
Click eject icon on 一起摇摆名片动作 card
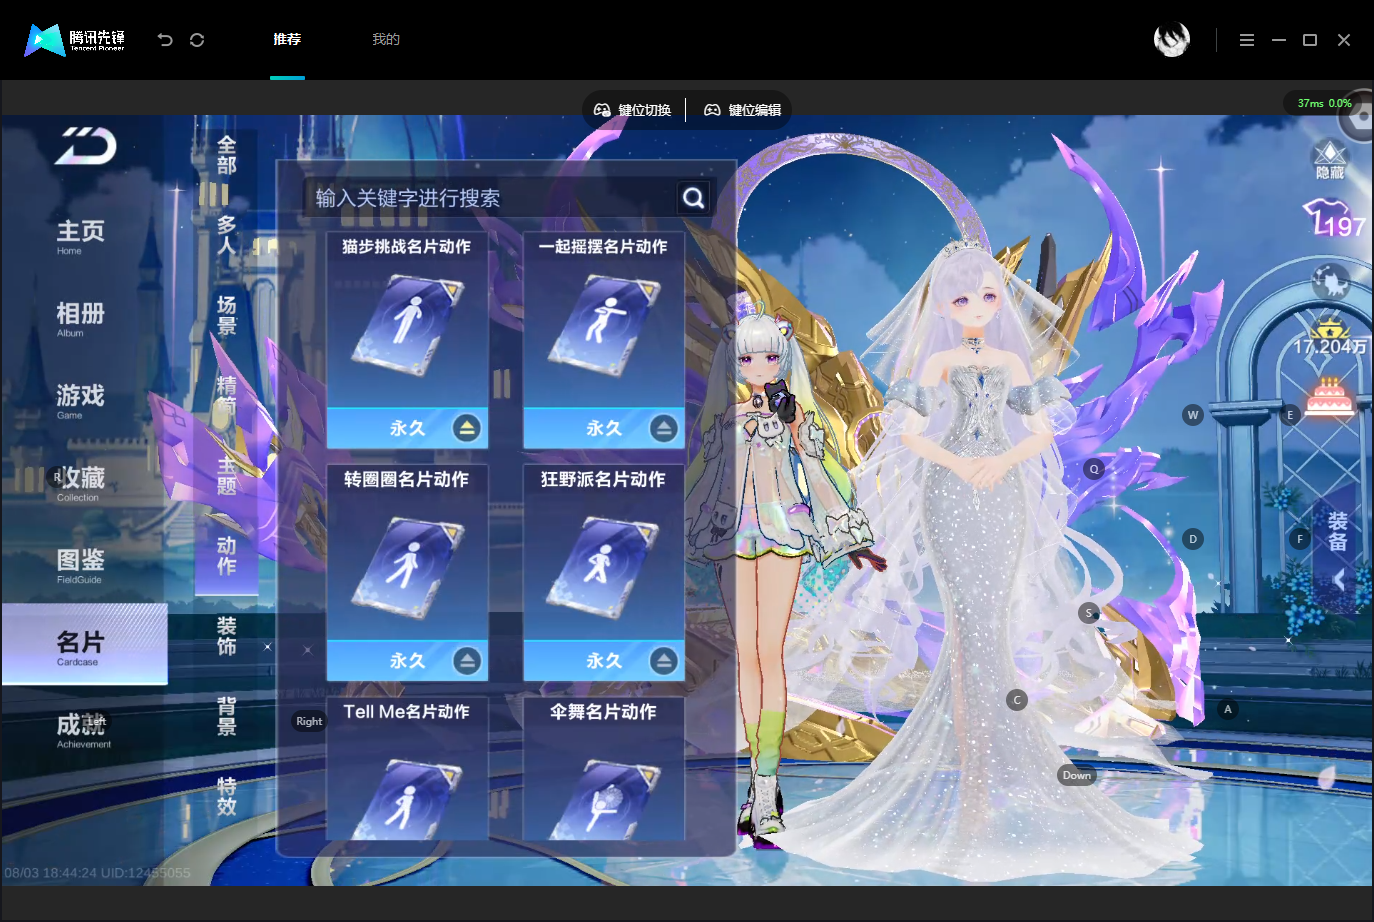[x=663, y=428]
